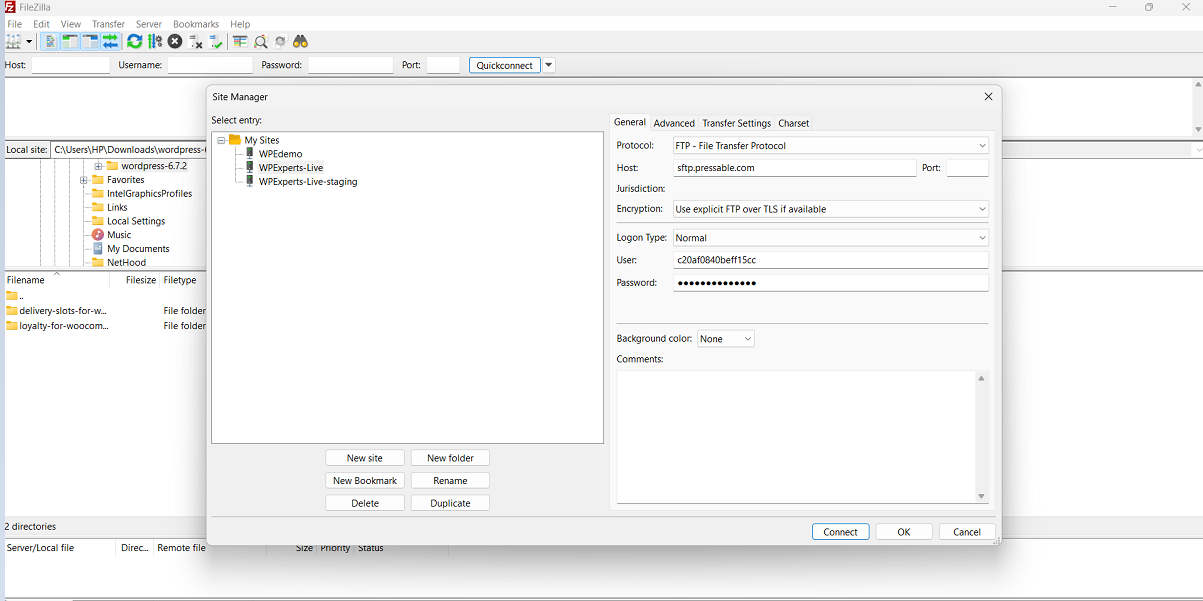1203x601 pixels.
Task: Open the Background color selector
Action: 725,338
